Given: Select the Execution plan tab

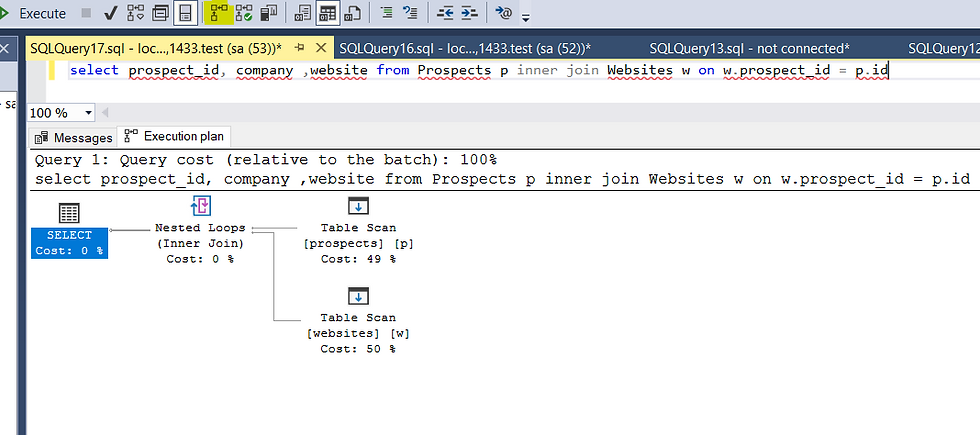Looking at the screenshot, I should 174,136.
